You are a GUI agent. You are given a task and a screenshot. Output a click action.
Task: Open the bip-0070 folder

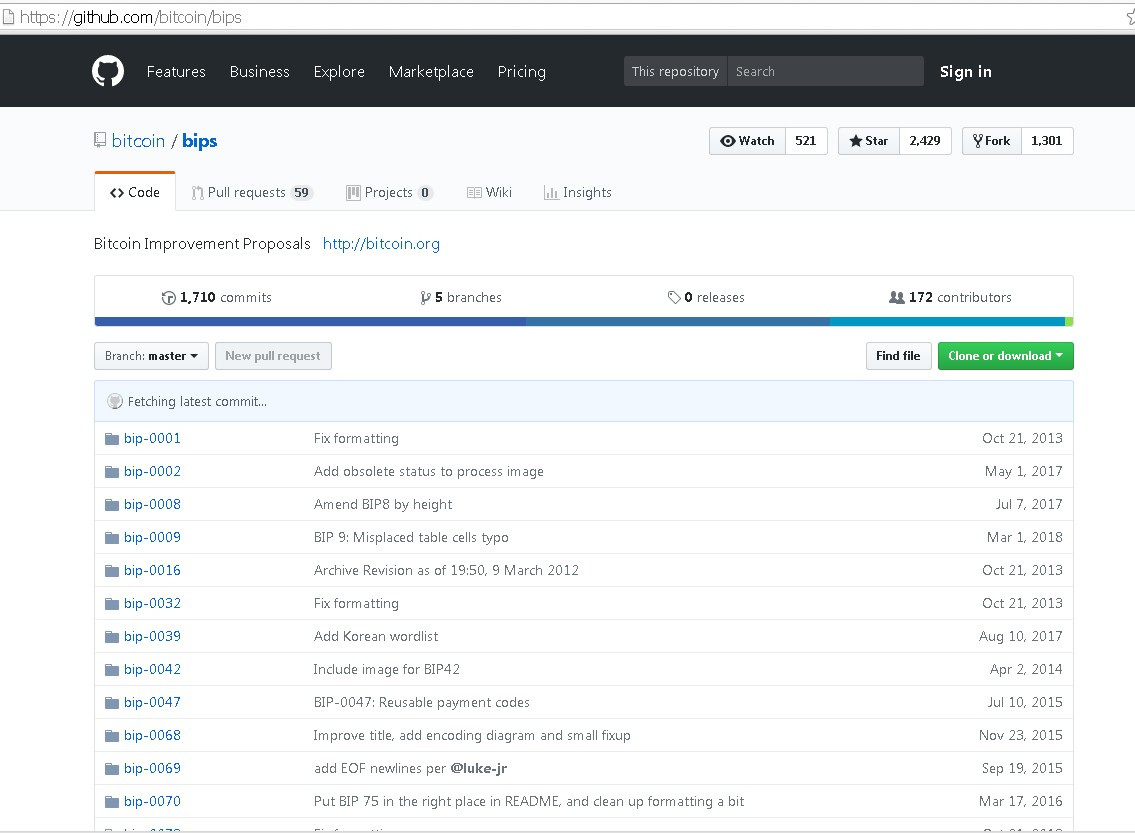click(152, 802)
